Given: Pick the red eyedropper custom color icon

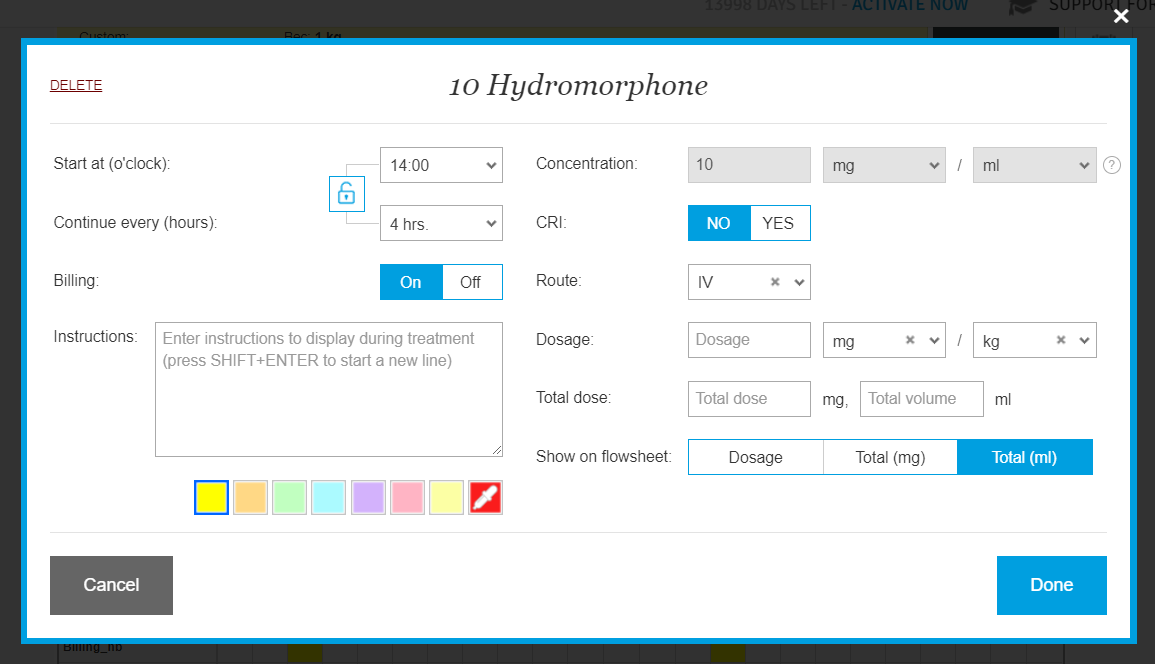Looking at the screenshot, I should [485, 497].
